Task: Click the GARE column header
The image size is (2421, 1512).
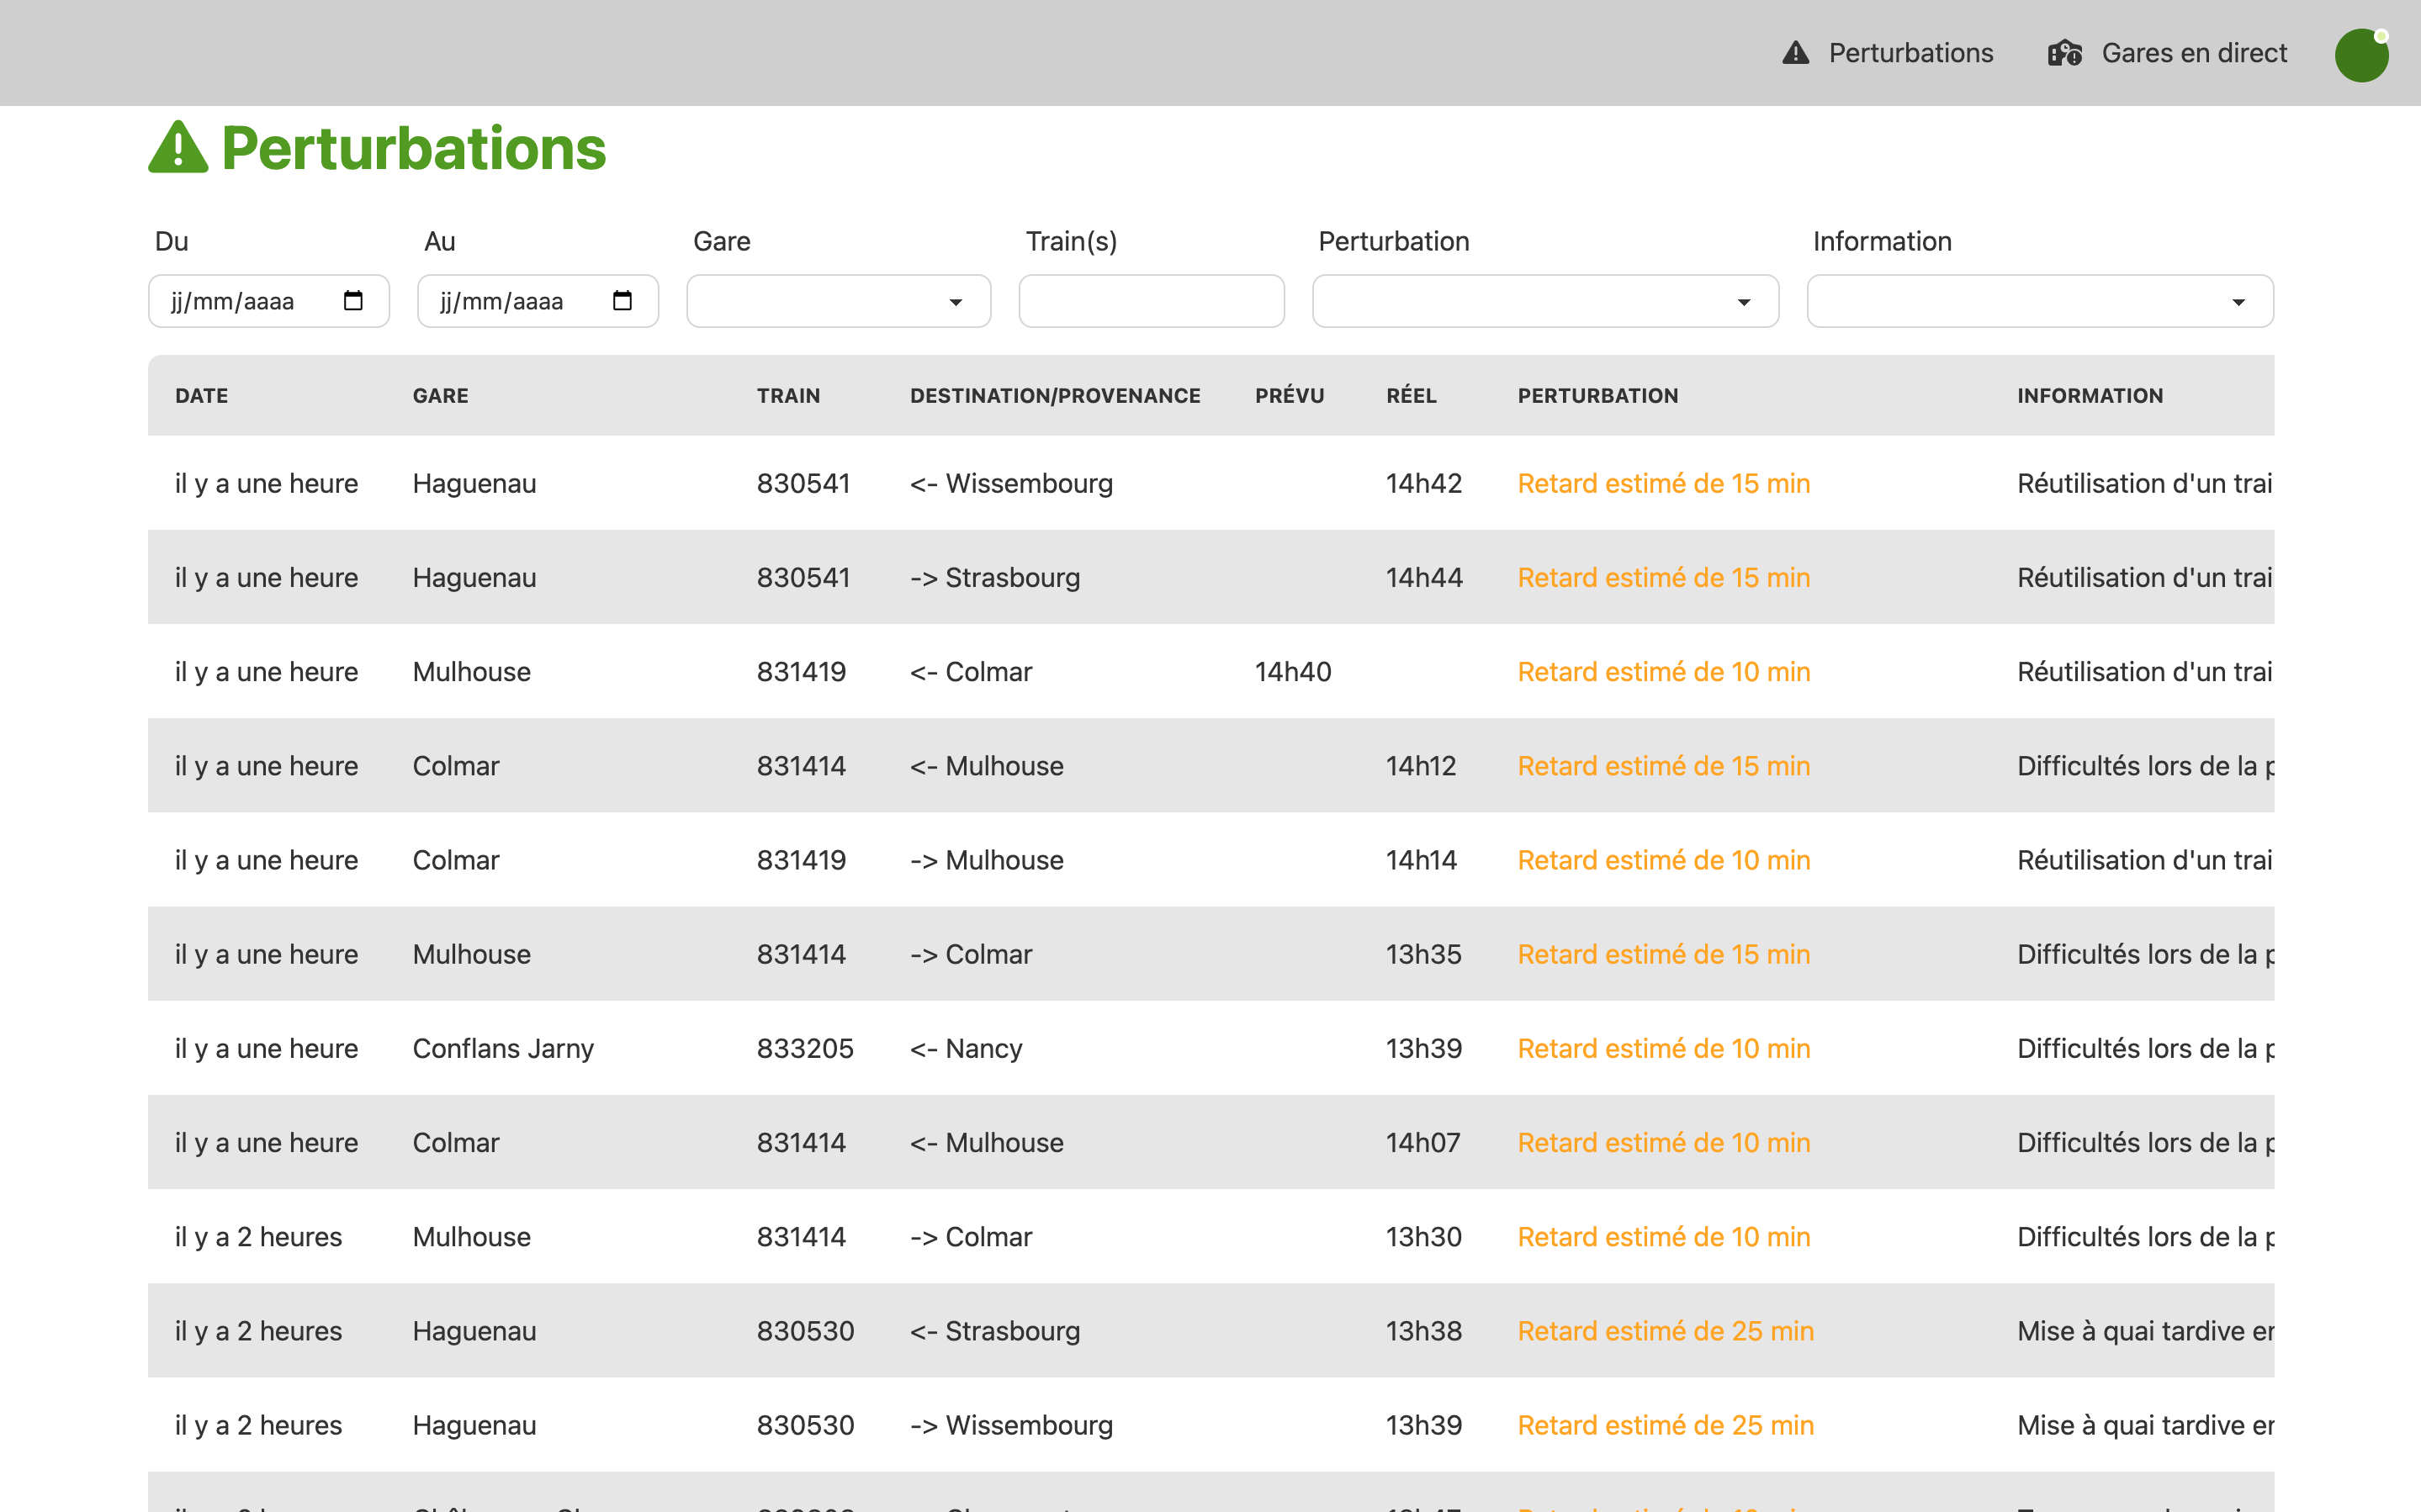Action: point(440,396)
